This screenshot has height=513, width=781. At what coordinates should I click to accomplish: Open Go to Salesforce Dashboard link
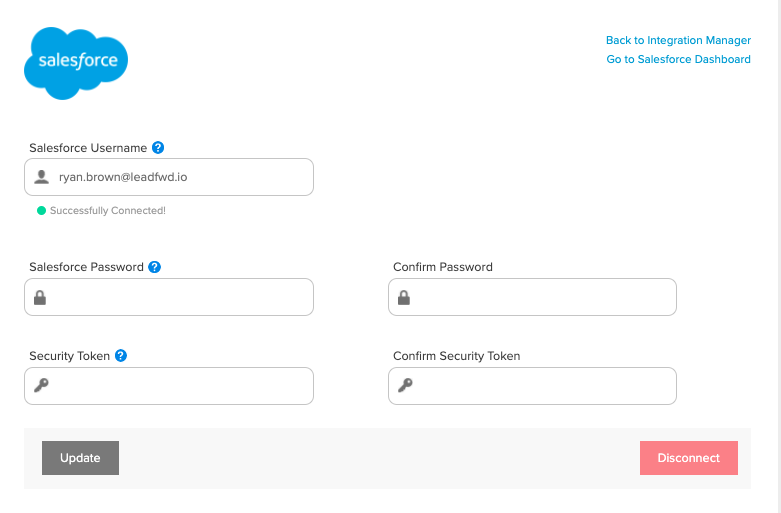point(678,59)
